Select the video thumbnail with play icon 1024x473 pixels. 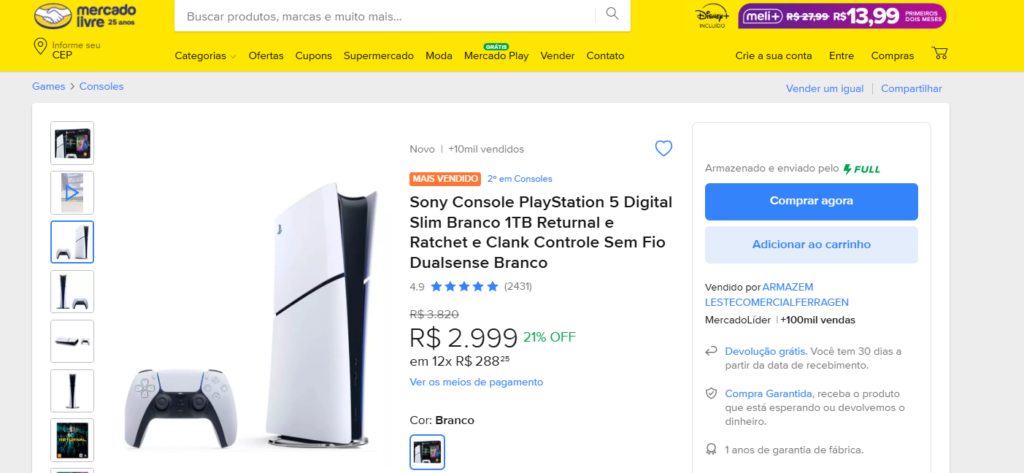tap(72, 193)
